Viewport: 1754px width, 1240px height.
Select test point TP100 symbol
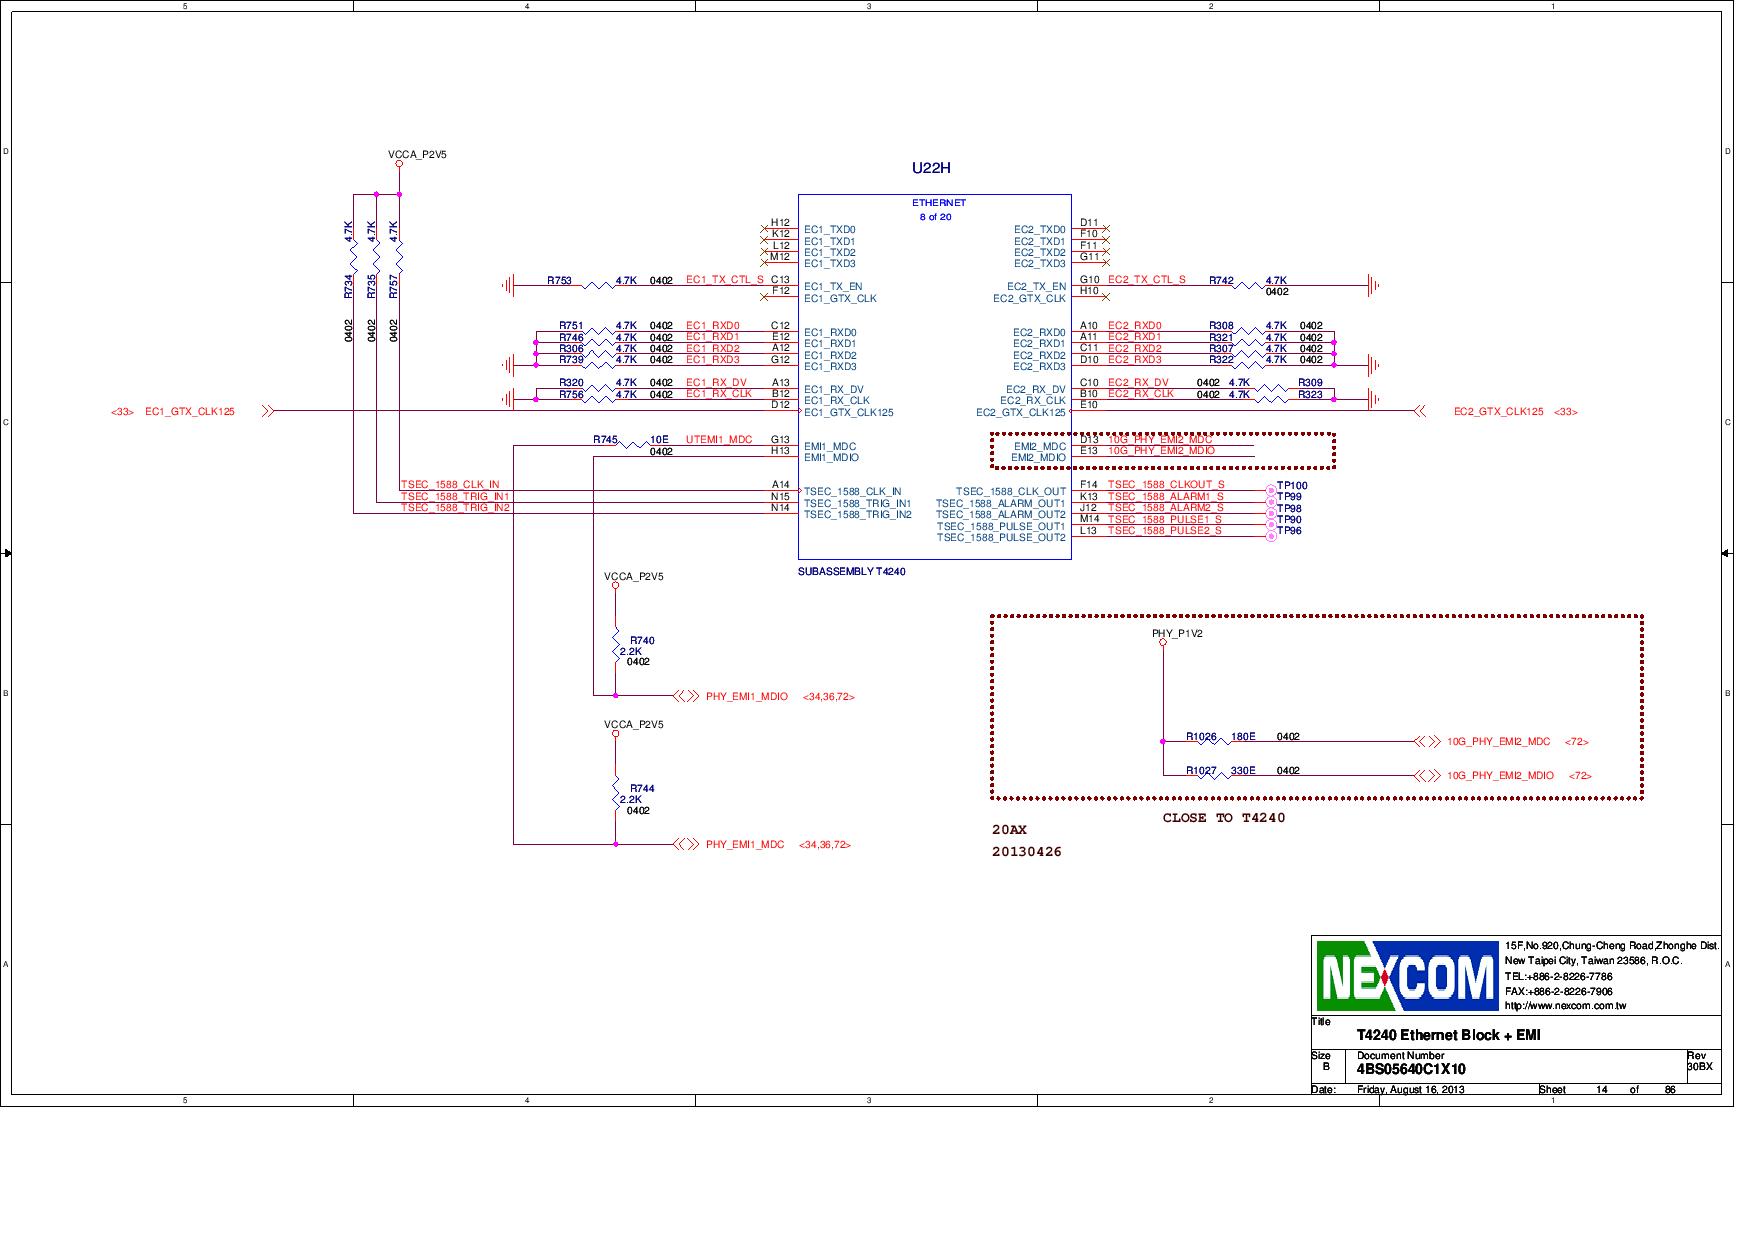point(1271,487)
